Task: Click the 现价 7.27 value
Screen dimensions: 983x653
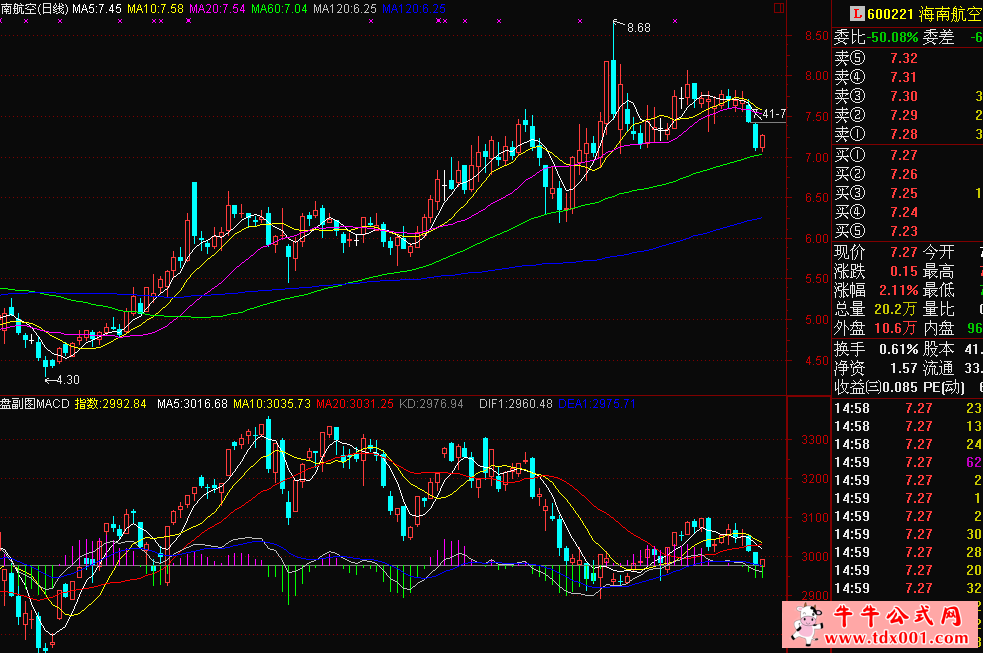Action: (904, 252)
